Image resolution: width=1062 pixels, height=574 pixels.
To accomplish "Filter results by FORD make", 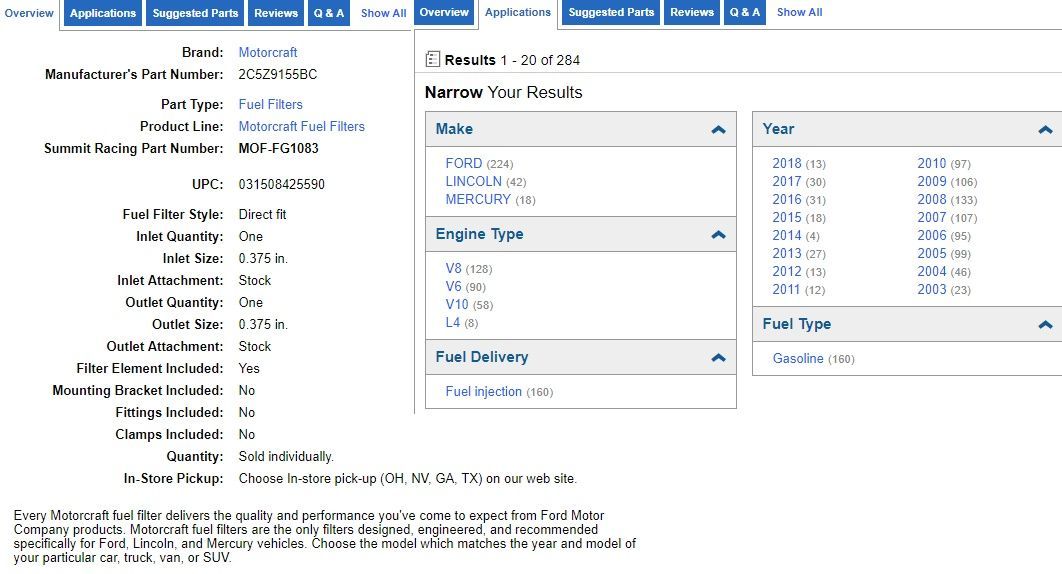I will point(464,163).
